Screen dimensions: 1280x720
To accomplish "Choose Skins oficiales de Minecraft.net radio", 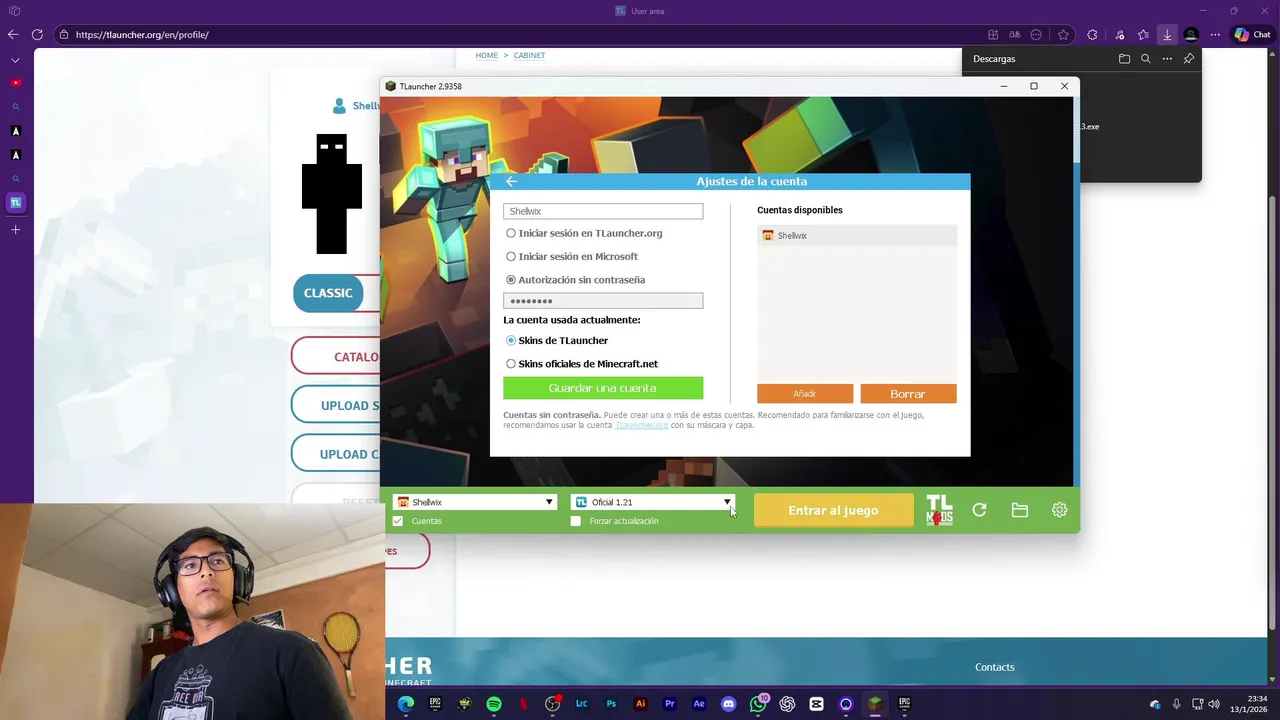I will pos(511,364).
